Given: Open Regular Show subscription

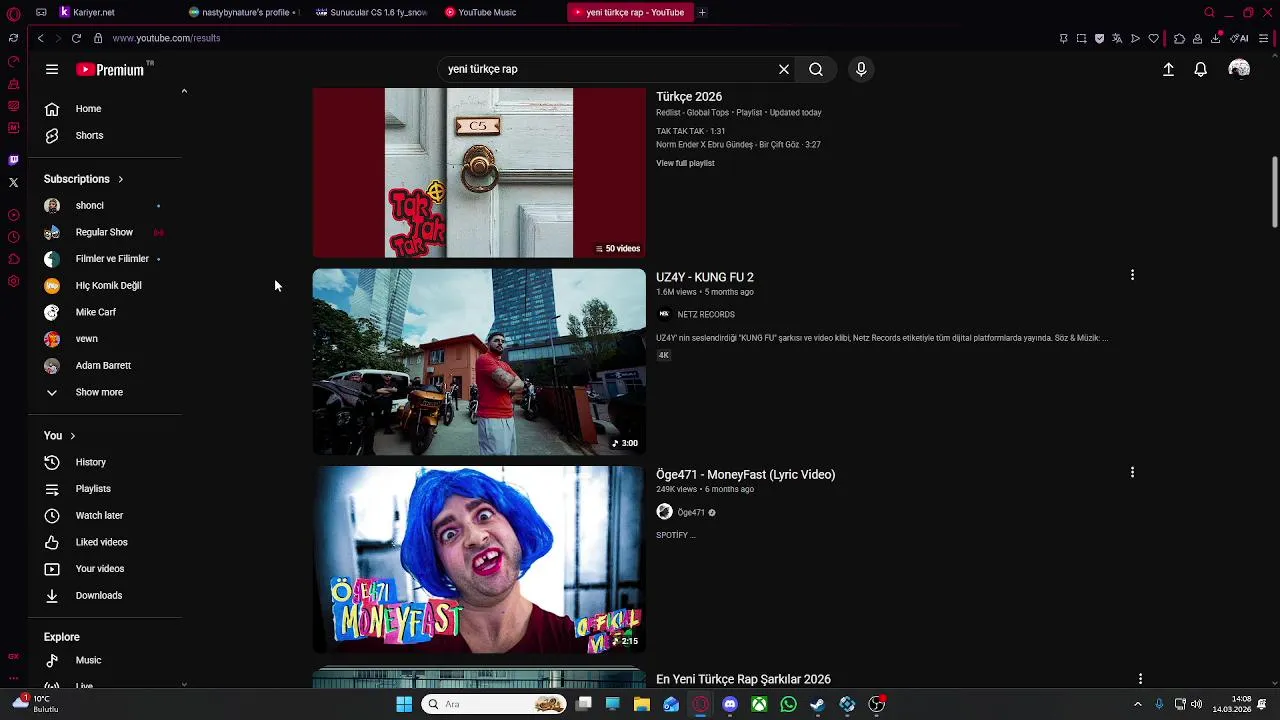Looking at the screenshot, I should pyautogui.click(x=105, y=232).
